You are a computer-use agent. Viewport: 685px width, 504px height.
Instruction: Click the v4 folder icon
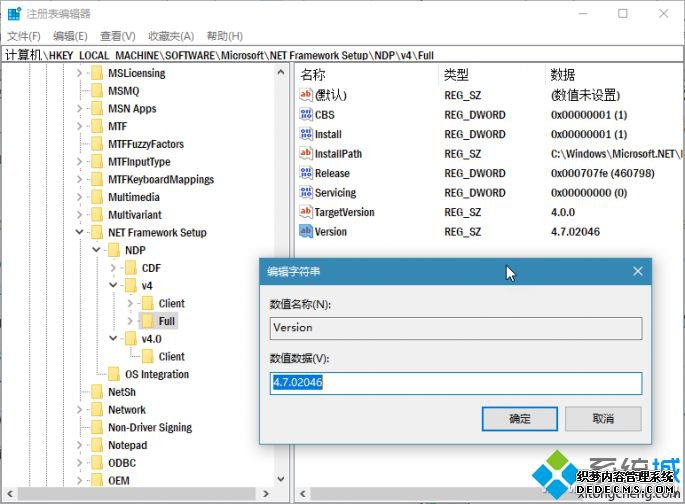click(x=131, y=286)
